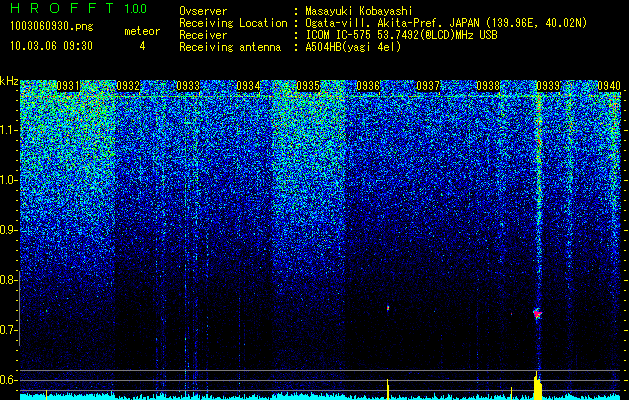Click the tall yellow power spike at 0939
The height and width of the screenshot is (400, 629).
pos(538,386)
